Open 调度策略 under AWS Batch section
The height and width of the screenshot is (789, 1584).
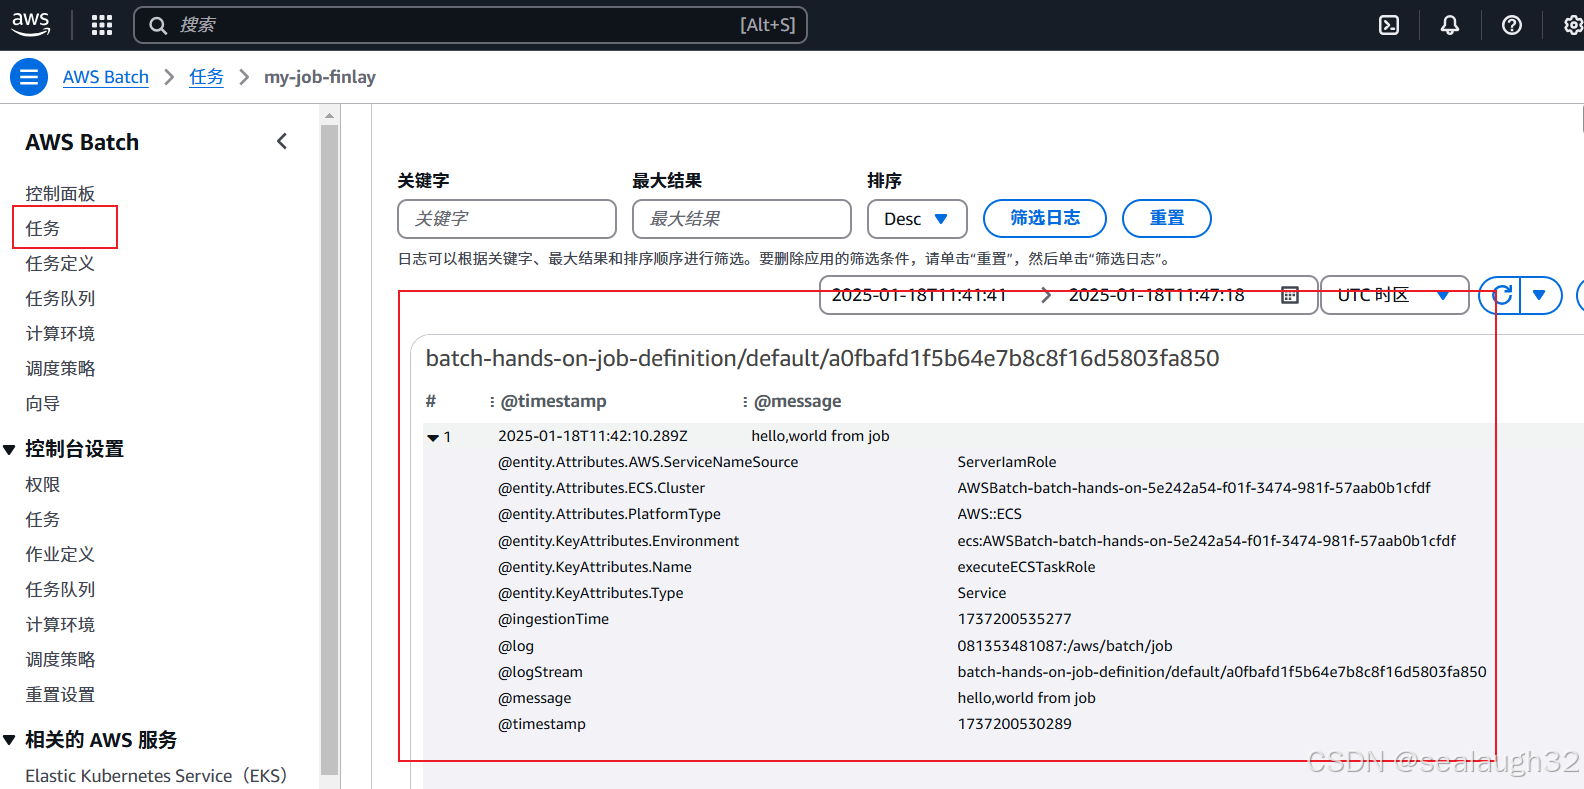click(60, 368)
